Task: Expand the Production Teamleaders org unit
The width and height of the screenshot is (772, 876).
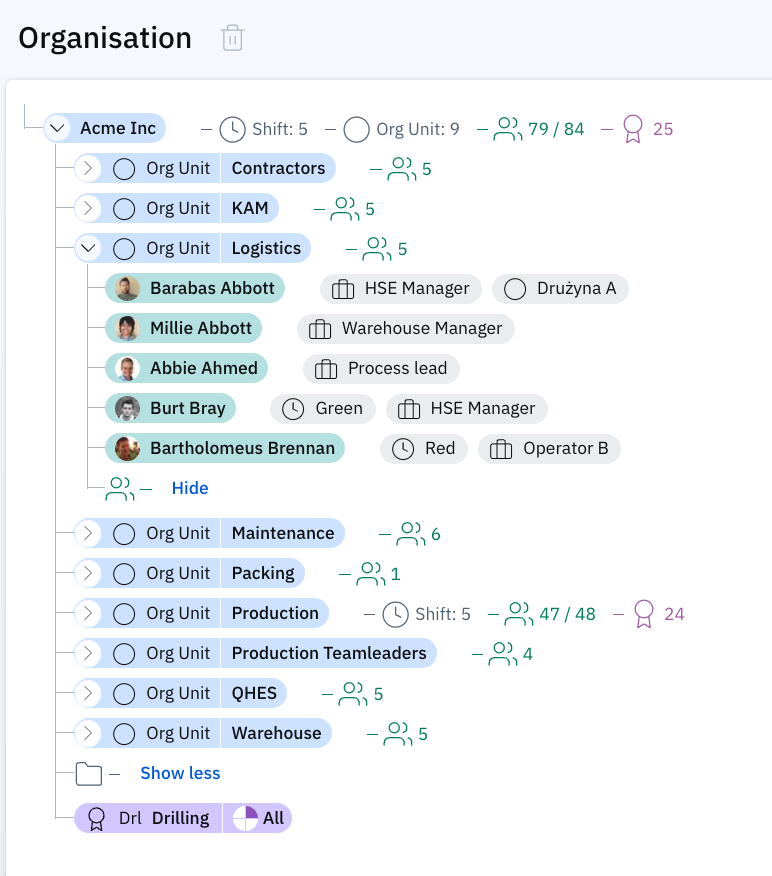Action: 88,654
